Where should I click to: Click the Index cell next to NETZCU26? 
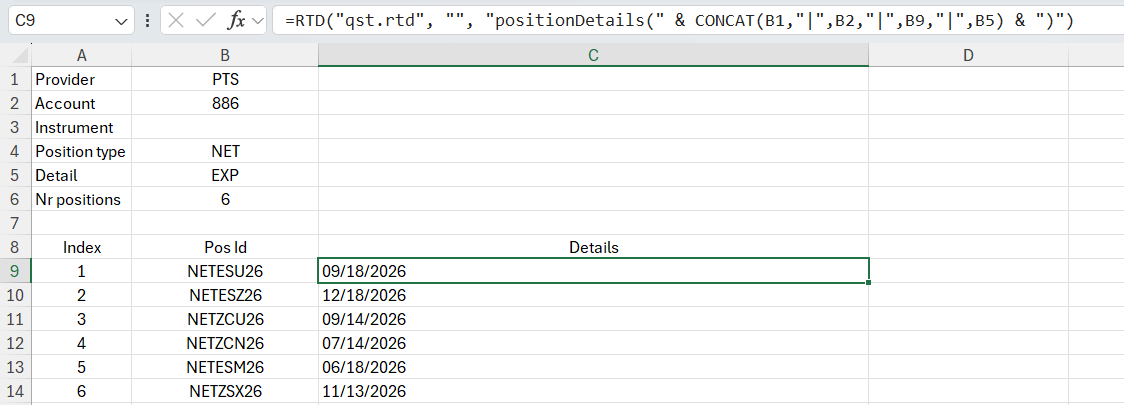[x=82, y=320]
